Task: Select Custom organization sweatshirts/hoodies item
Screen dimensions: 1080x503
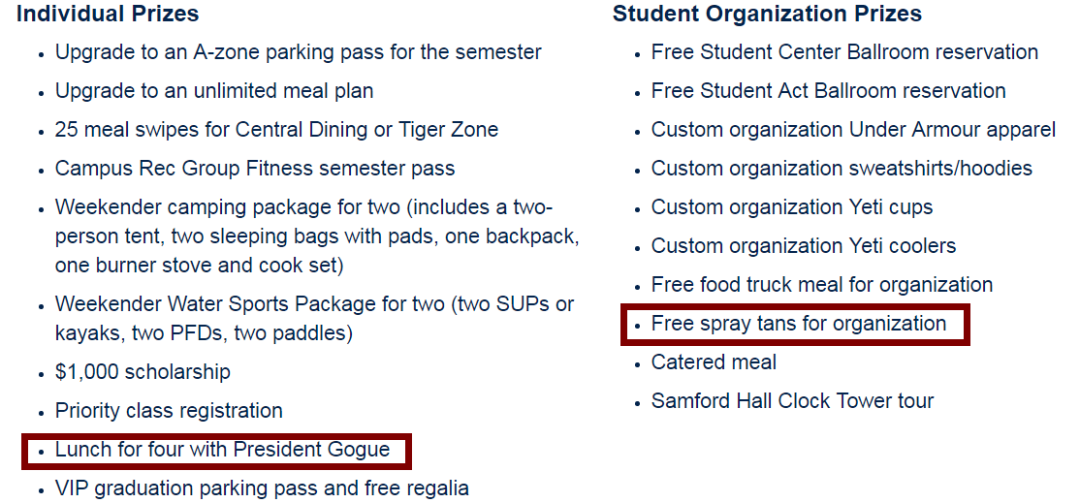Action: coord(842,168)
